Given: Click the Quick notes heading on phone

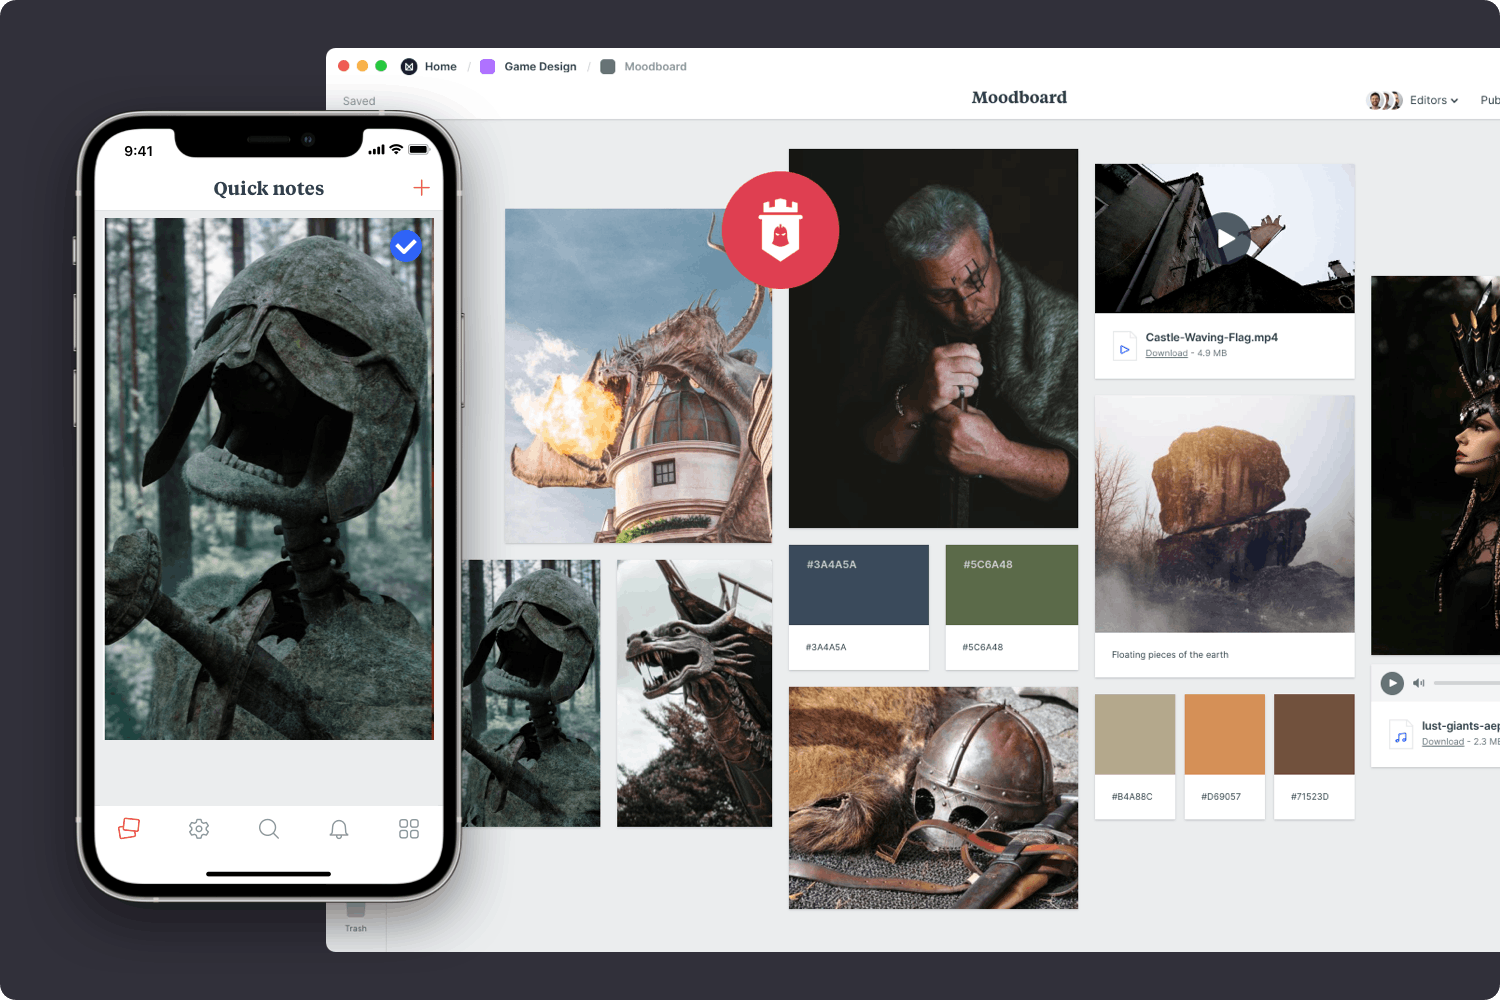Looking at the screenshot, I should click(269, 188).
